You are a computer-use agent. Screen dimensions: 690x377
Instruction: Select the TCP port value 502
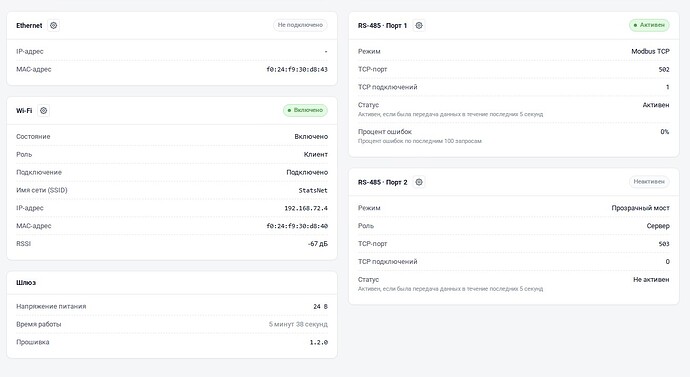pos(664,69)
